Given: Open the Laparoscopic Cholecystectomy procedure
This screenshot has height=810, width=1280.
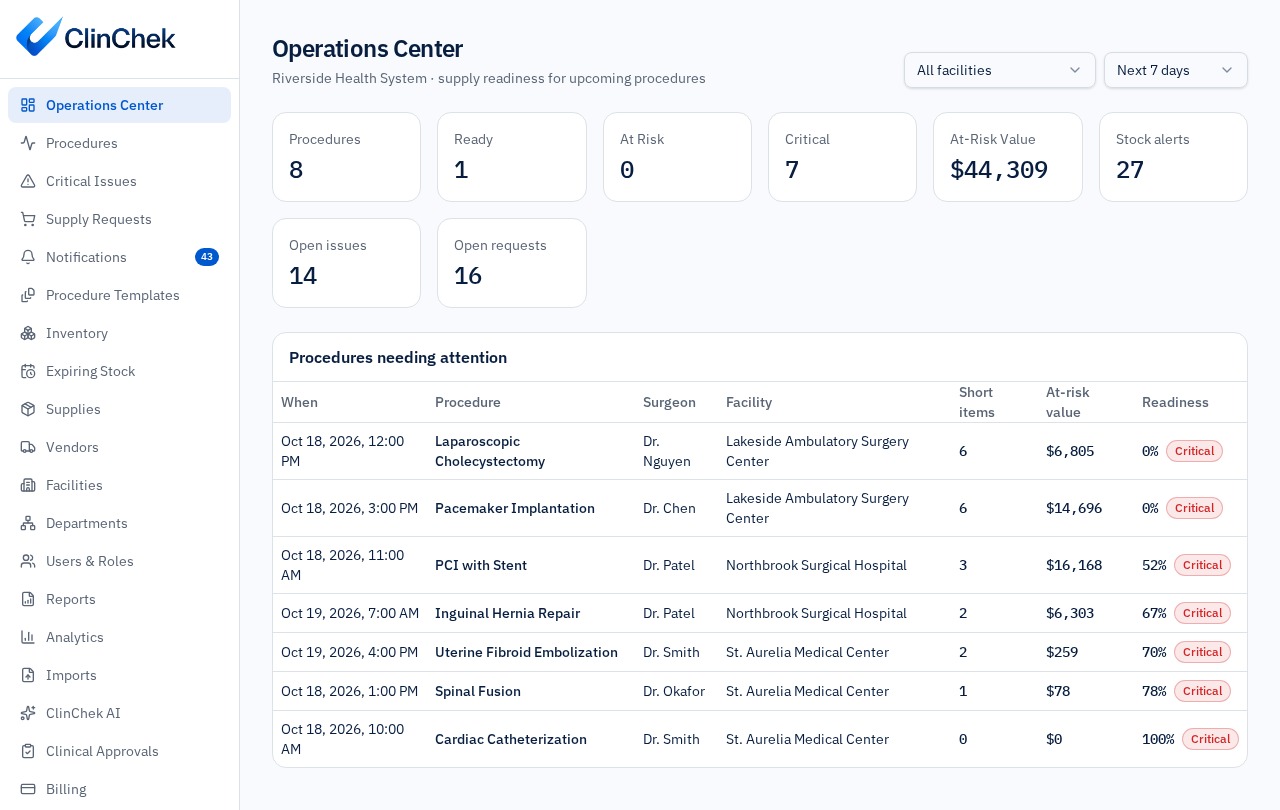Looking at the screenshot, I should (490, 451).
